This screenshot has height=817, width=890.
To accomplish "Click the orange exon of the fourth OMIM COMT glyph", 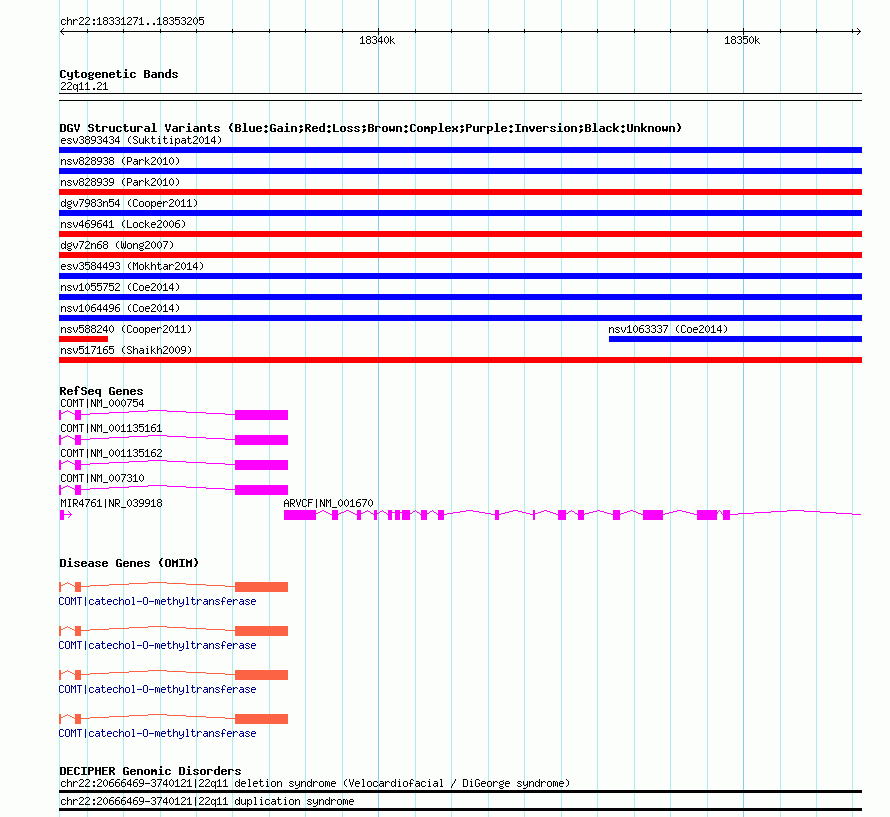I will 262,719.
